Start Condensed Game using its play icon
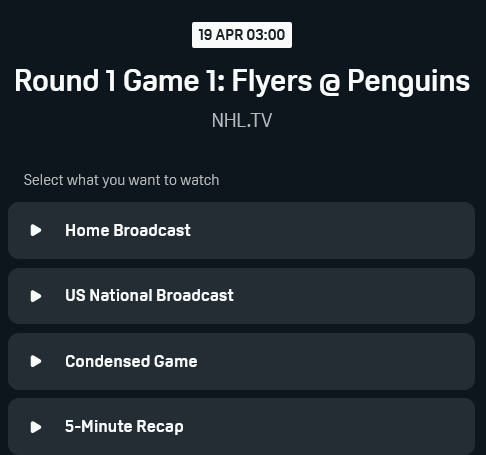486x455 pixels. pyautogui.click(x=36, y=361)
